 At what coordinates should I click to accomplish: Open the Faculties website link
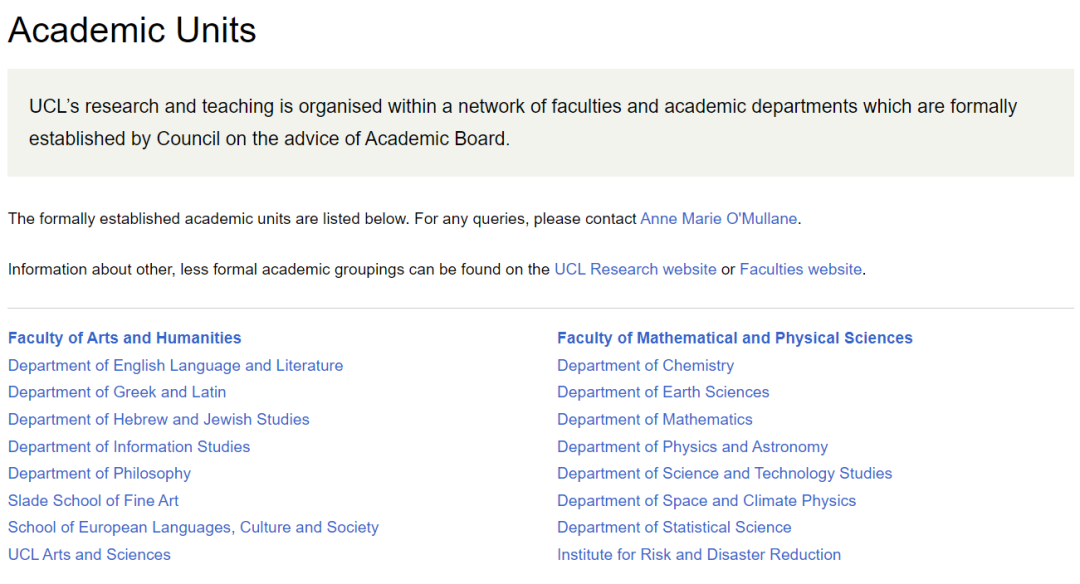point(800,269)
